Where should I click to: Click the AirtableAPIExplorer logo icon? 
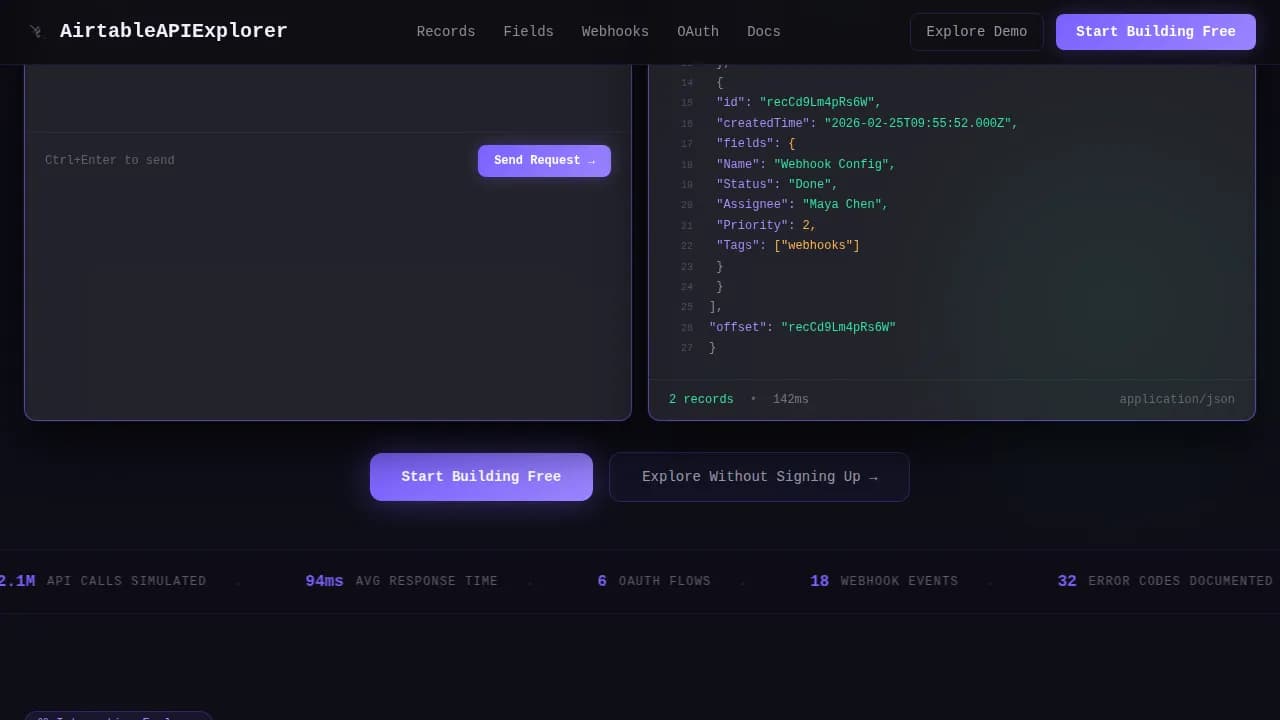pos(37,31)
